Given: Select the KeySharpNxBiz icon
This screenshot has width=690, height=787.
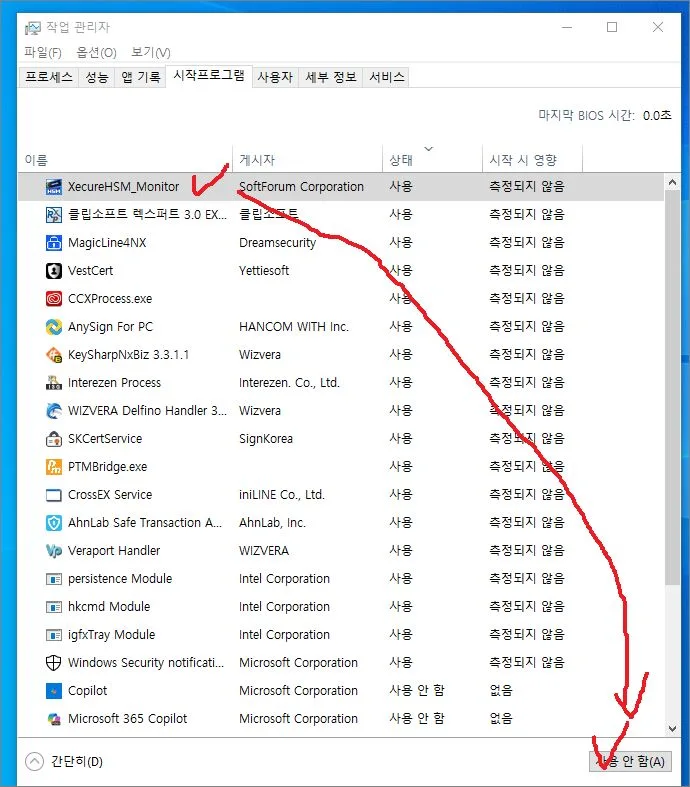Looking at the screenshot, I should [x=54, y=355].
